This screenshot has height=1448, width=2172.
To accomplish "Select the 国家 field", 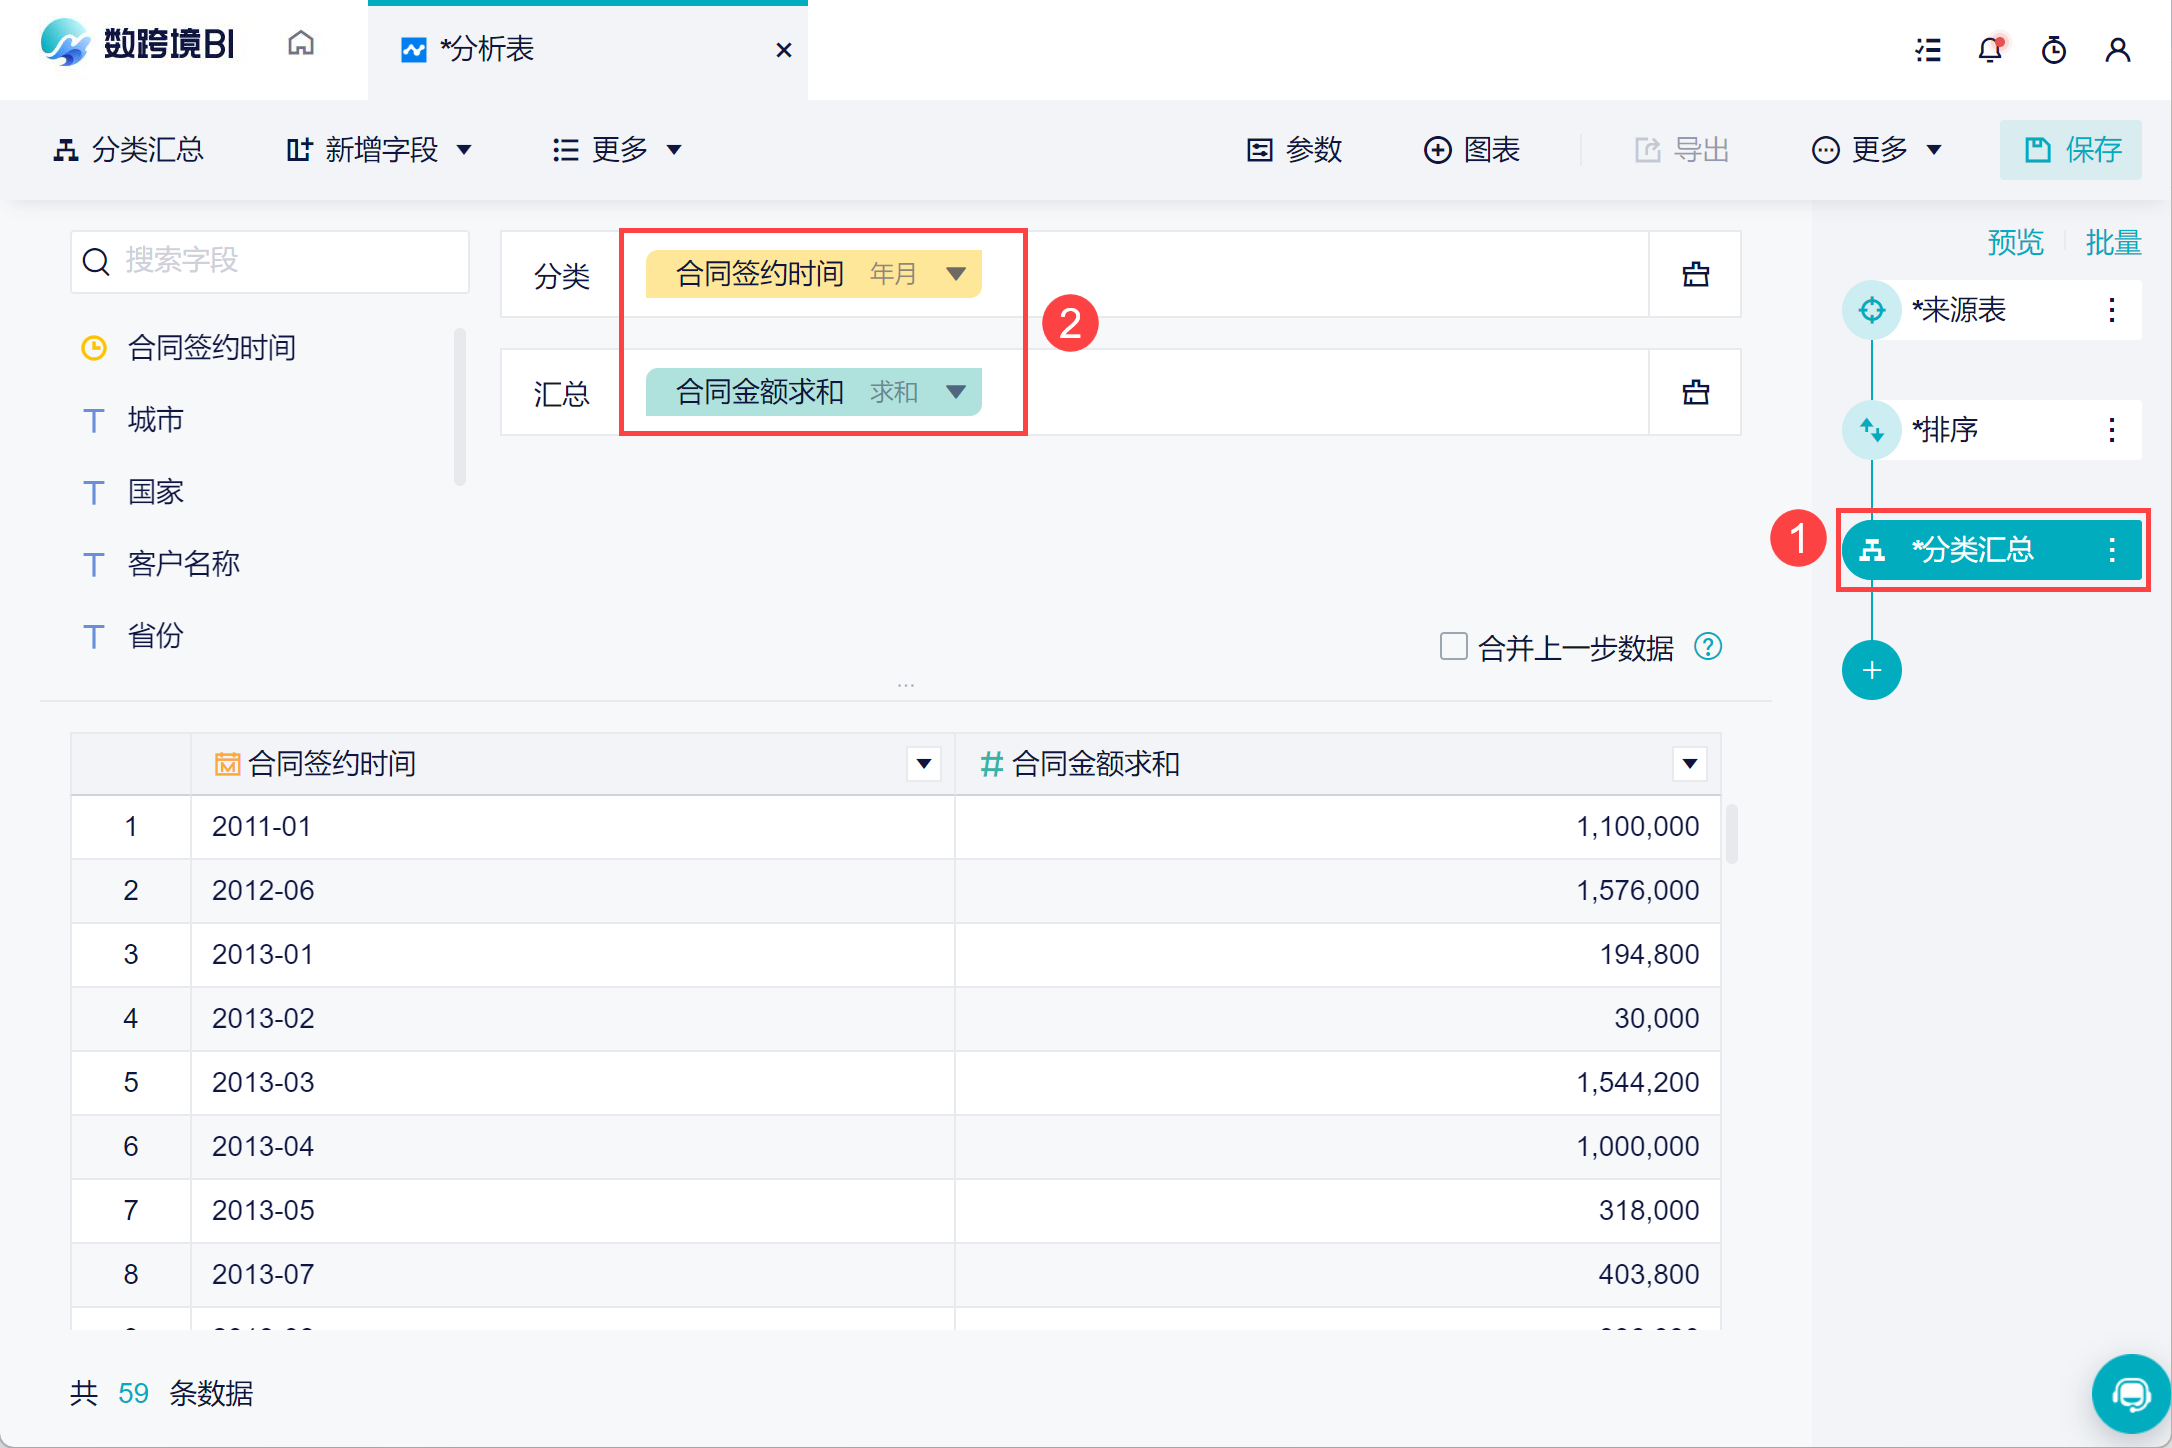I will (x=156, y=492).
